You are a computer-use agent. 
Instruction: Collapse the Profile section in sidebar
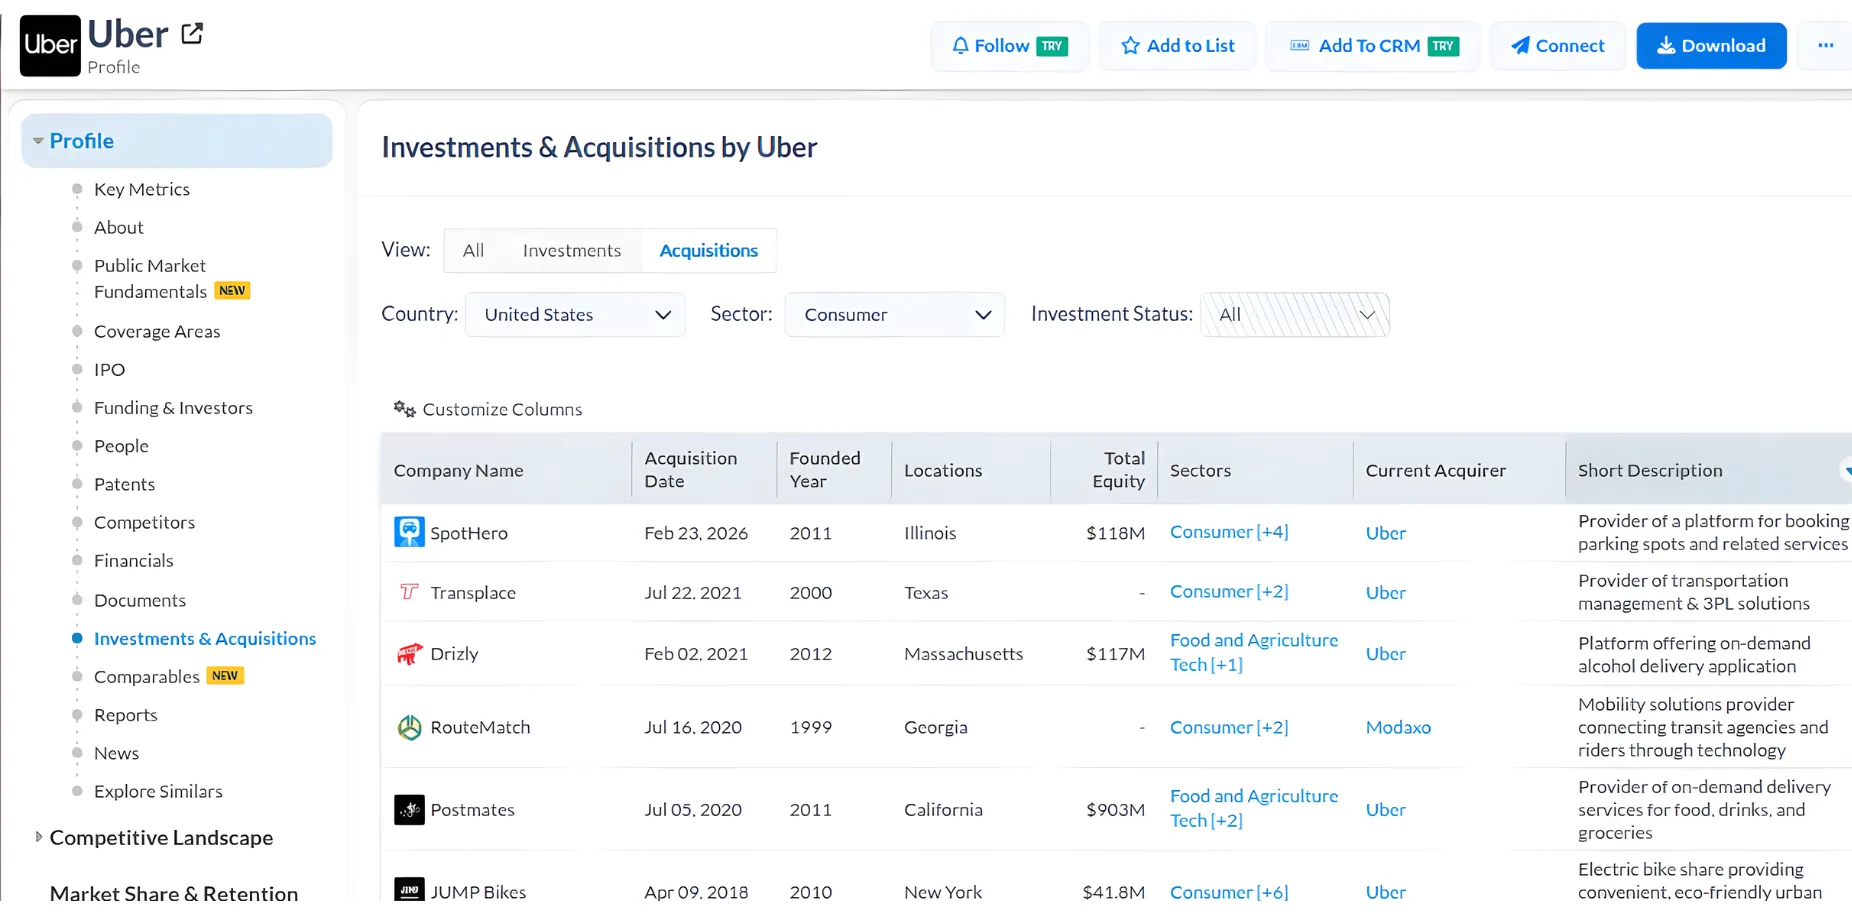(x=38, y=141)
